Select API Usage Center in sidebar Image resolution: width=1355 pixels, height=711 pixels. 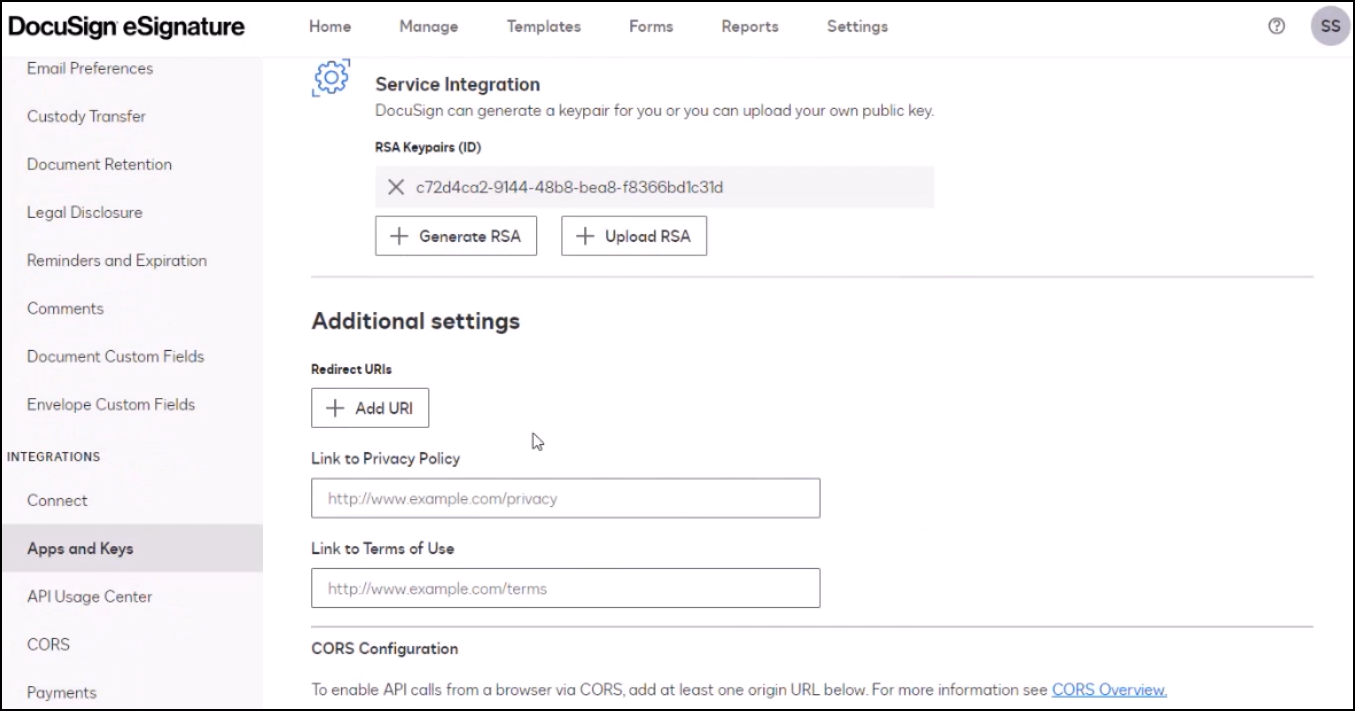pos(90,596)
